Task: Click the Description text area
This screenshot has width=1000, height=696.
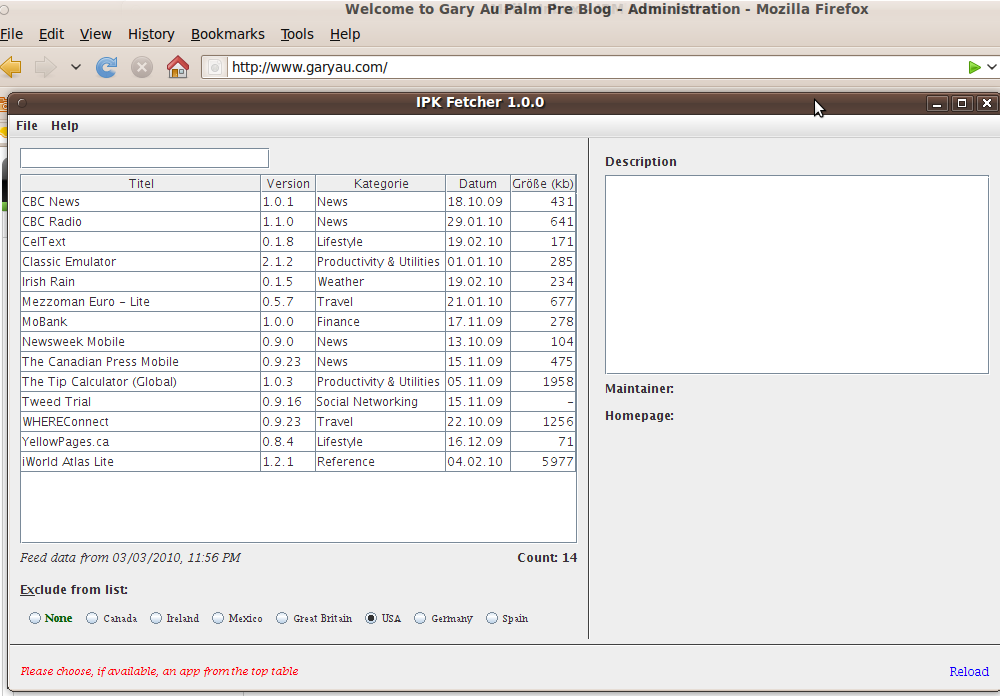Action: (x=797, y=274)
